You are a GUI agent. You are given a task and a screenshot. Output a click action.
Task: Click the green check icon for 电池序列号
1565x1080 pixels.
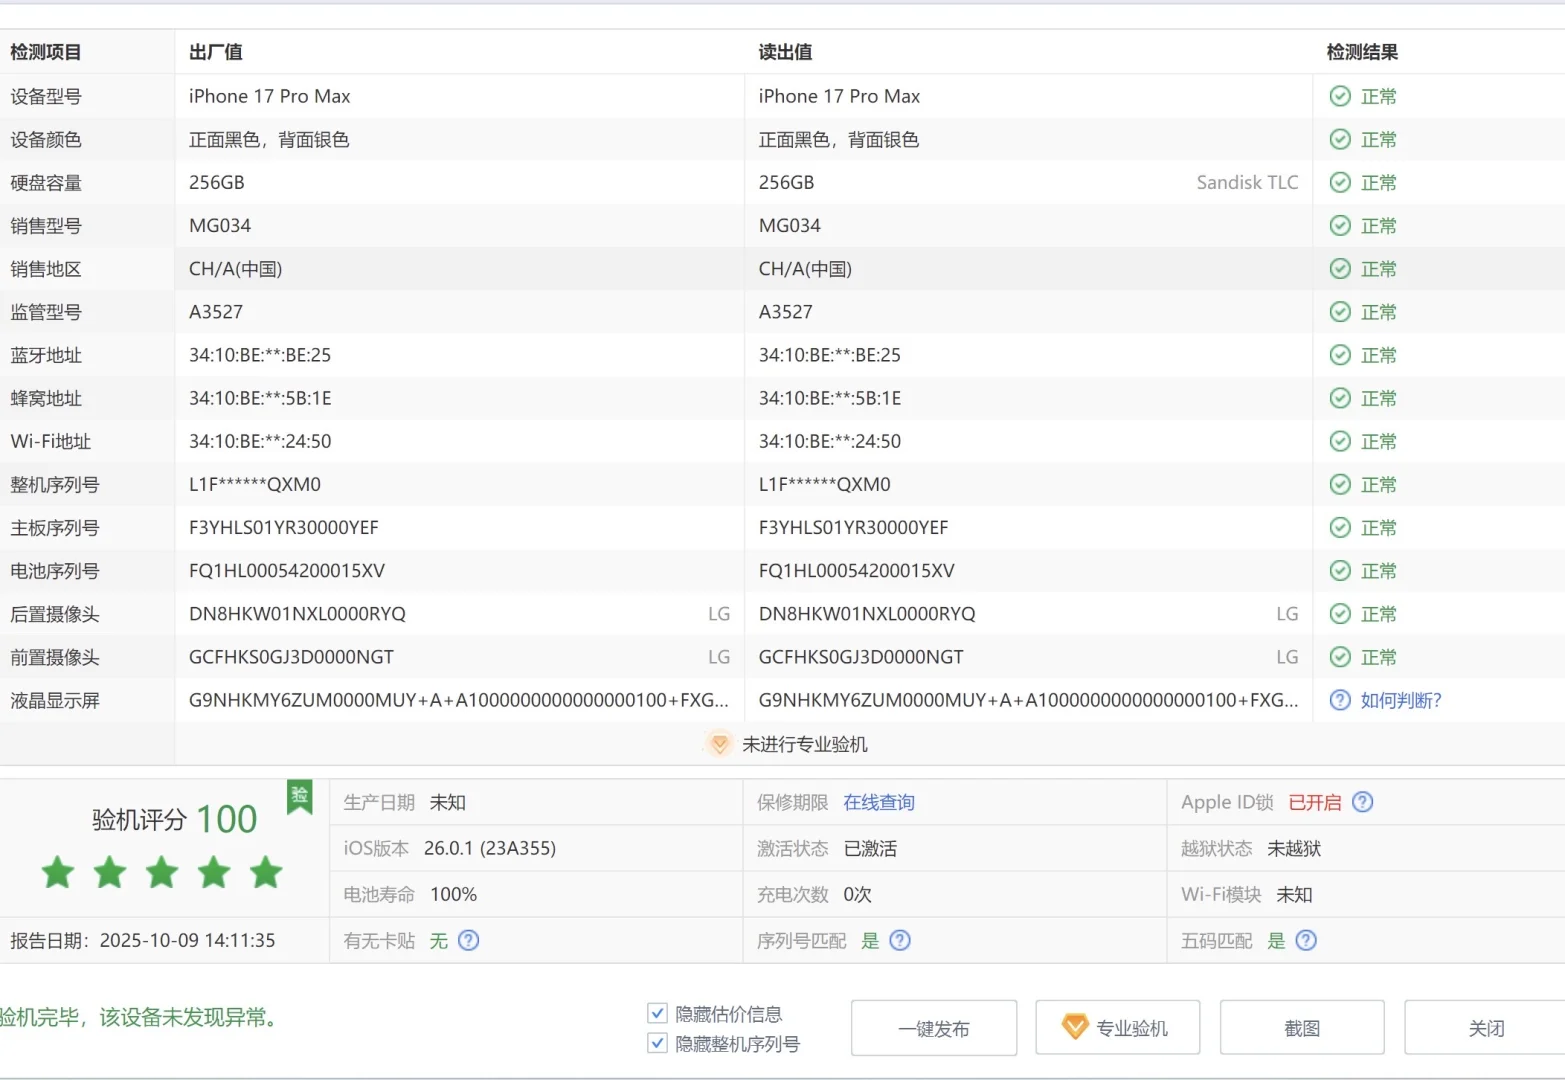click(x=1340, y=570)
